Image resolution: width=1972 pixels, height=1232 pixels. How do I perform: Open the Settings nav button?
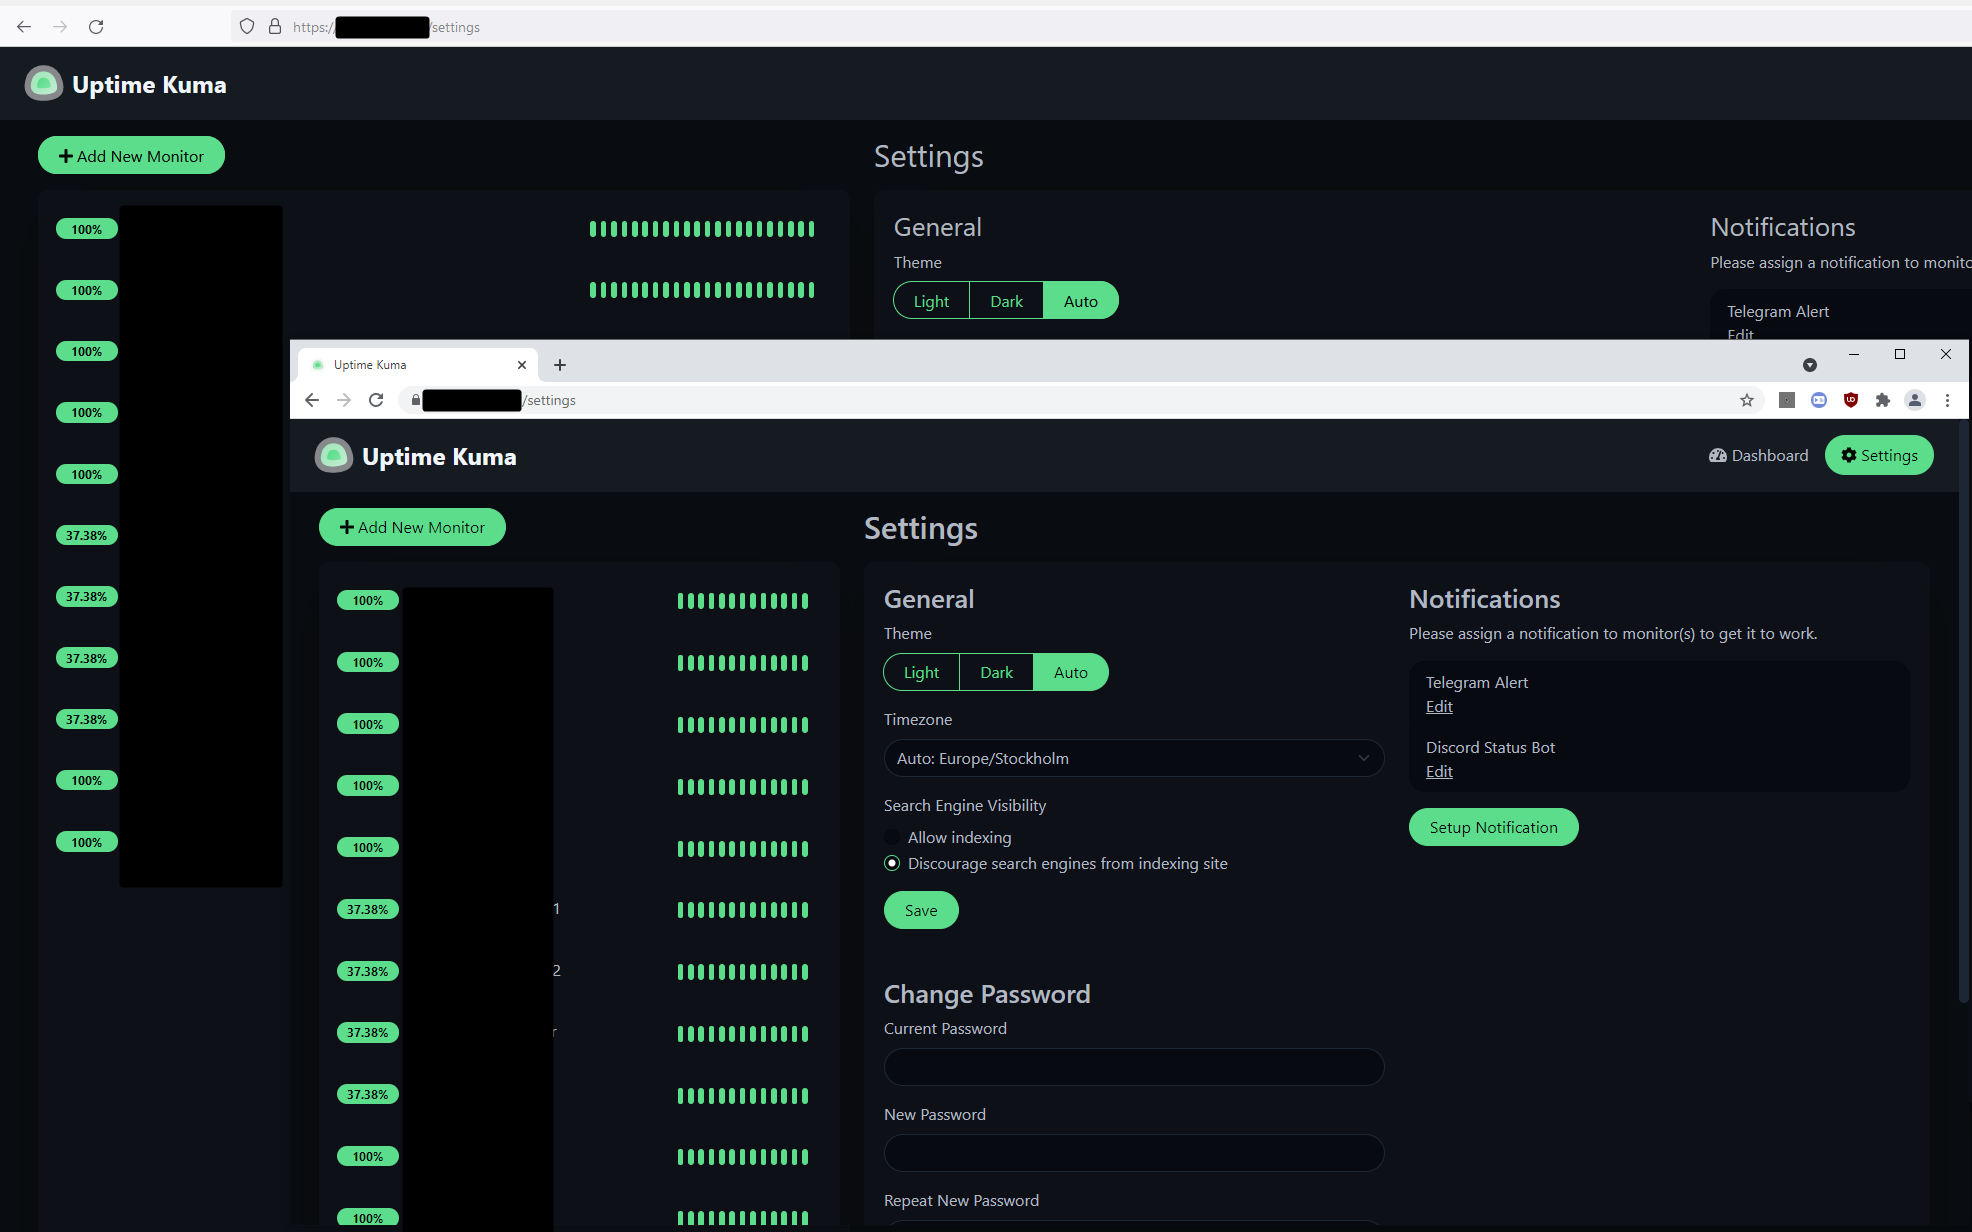(1879, 455)
